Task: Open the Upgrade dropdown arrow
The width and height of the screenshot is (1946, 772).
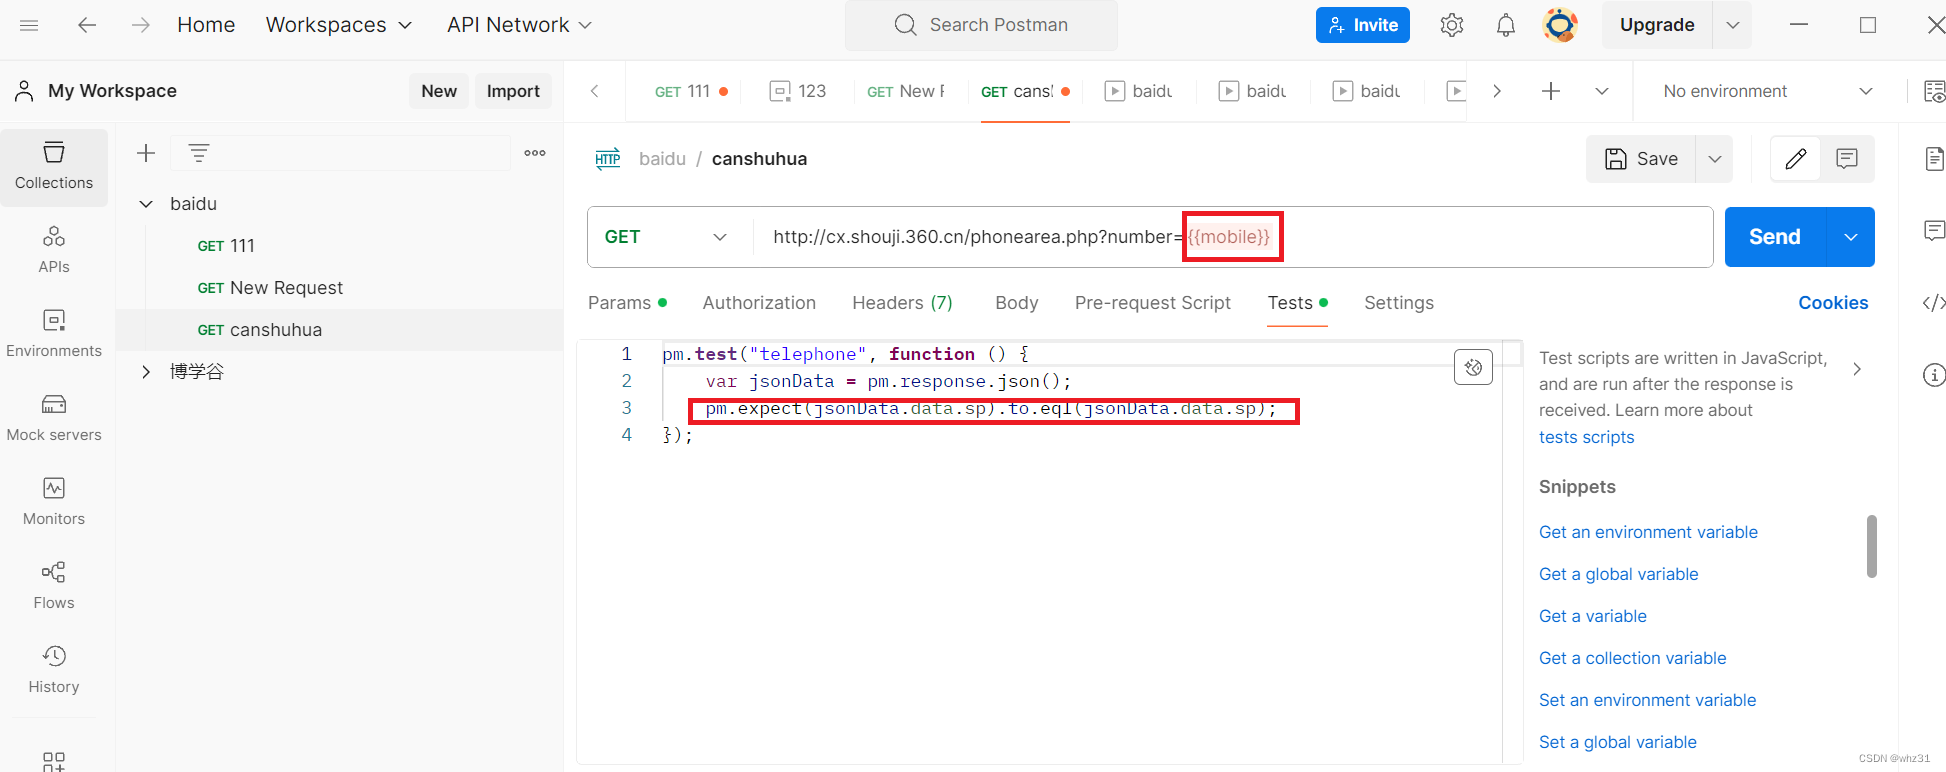Action: pyautogui.click(x=1733, y=25)
